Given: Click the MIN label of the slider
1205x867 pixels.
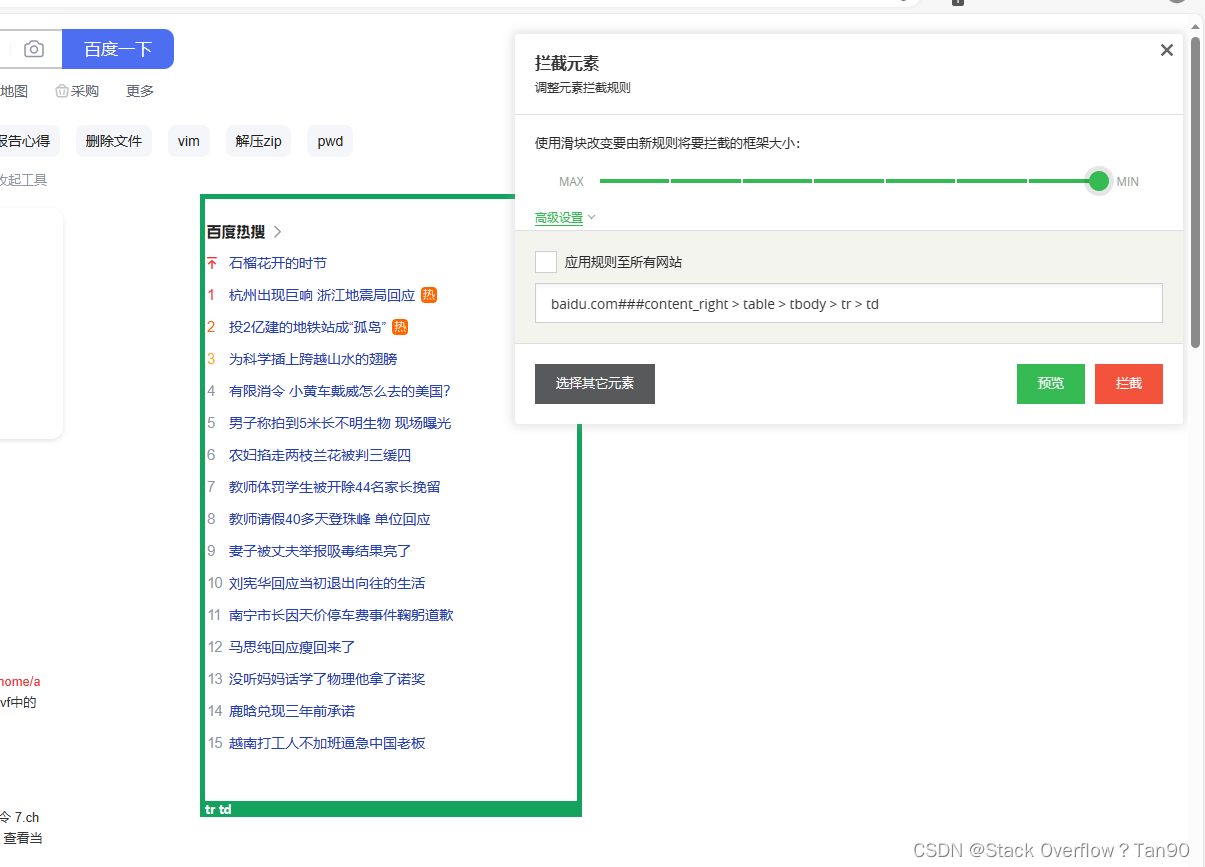Looking at the screenshot, I should click(x=1128, y=182).
